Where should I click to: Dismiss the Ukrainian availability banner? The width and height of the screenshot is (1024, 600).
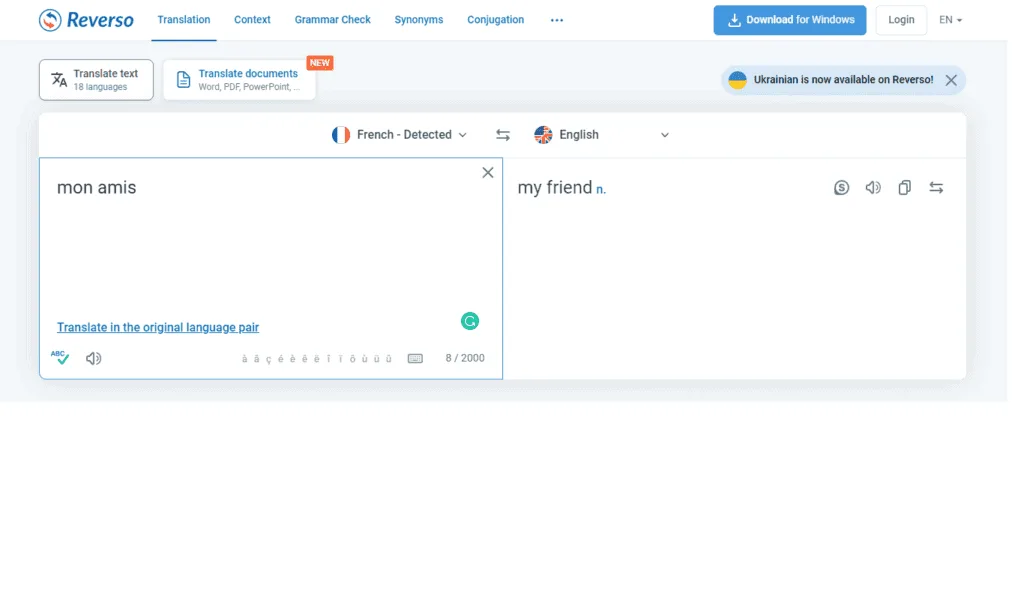coord(951,80)
